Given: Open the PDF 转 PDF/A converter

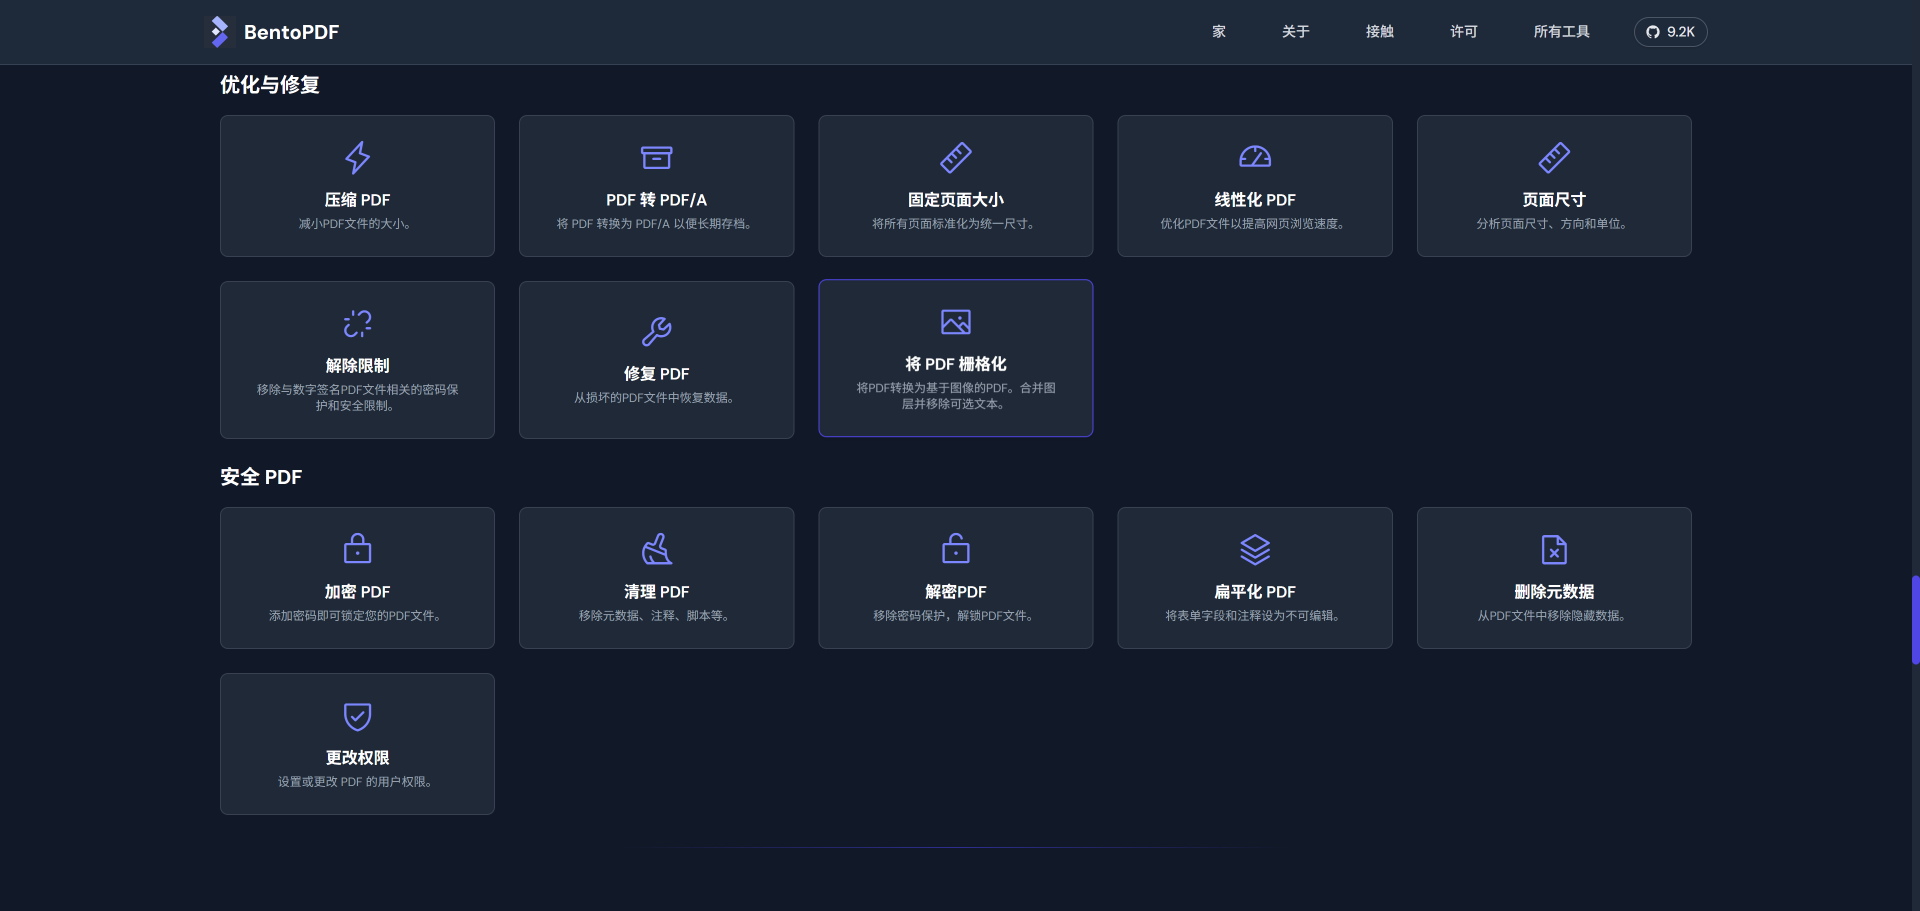Looking at the screenshot, I should pos(655,186).
